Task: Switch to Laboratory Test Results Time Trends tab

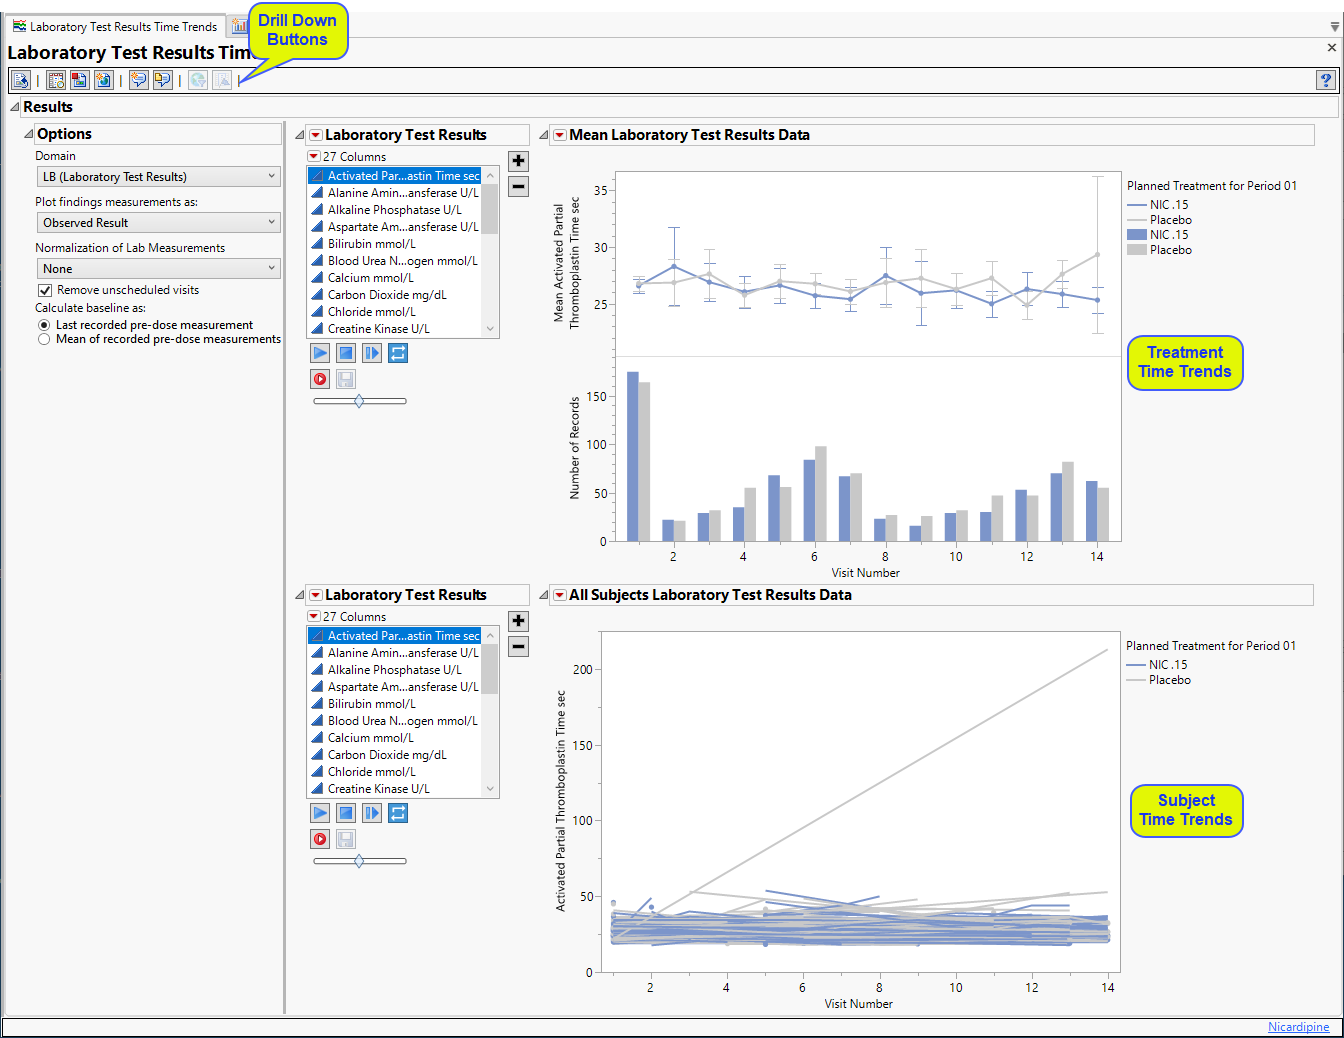Action: coord(115,27)
